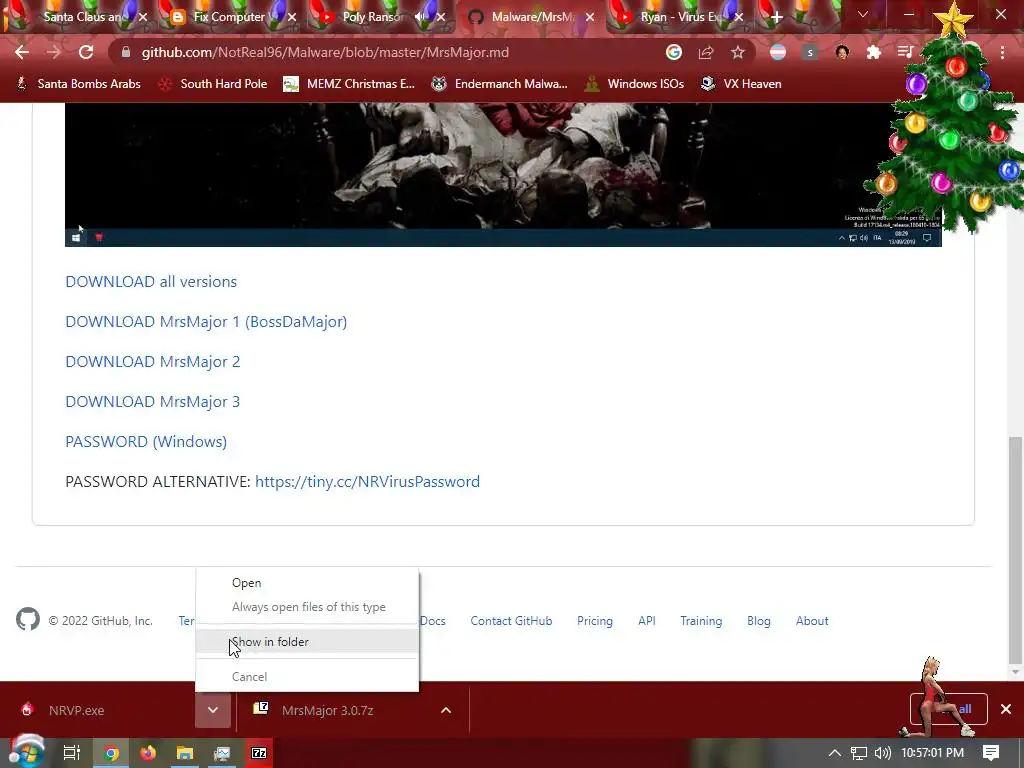Open the Chrome three-dot menu
Viewport: 1024px width, 768px height.
1002,52
